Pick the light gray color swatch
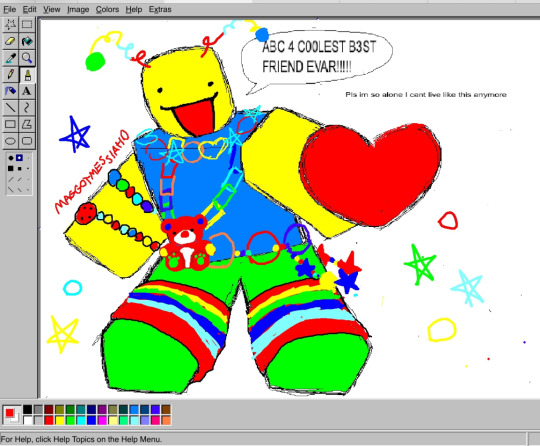This screenshot has width=540, height=446. (38, 420)
